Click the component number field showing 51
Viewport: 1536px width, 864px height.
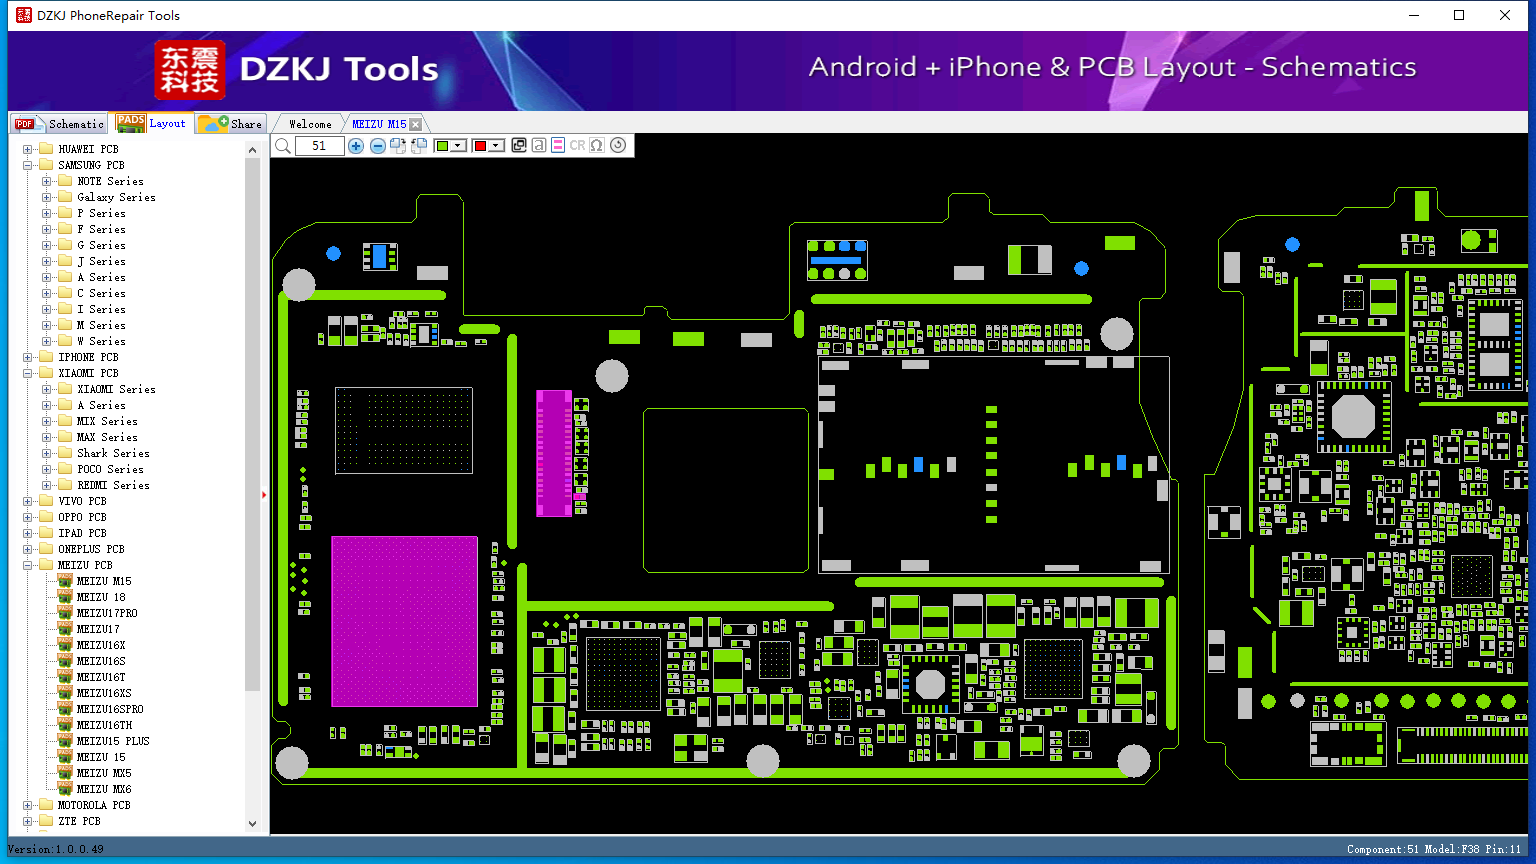(x=319, y=146)
